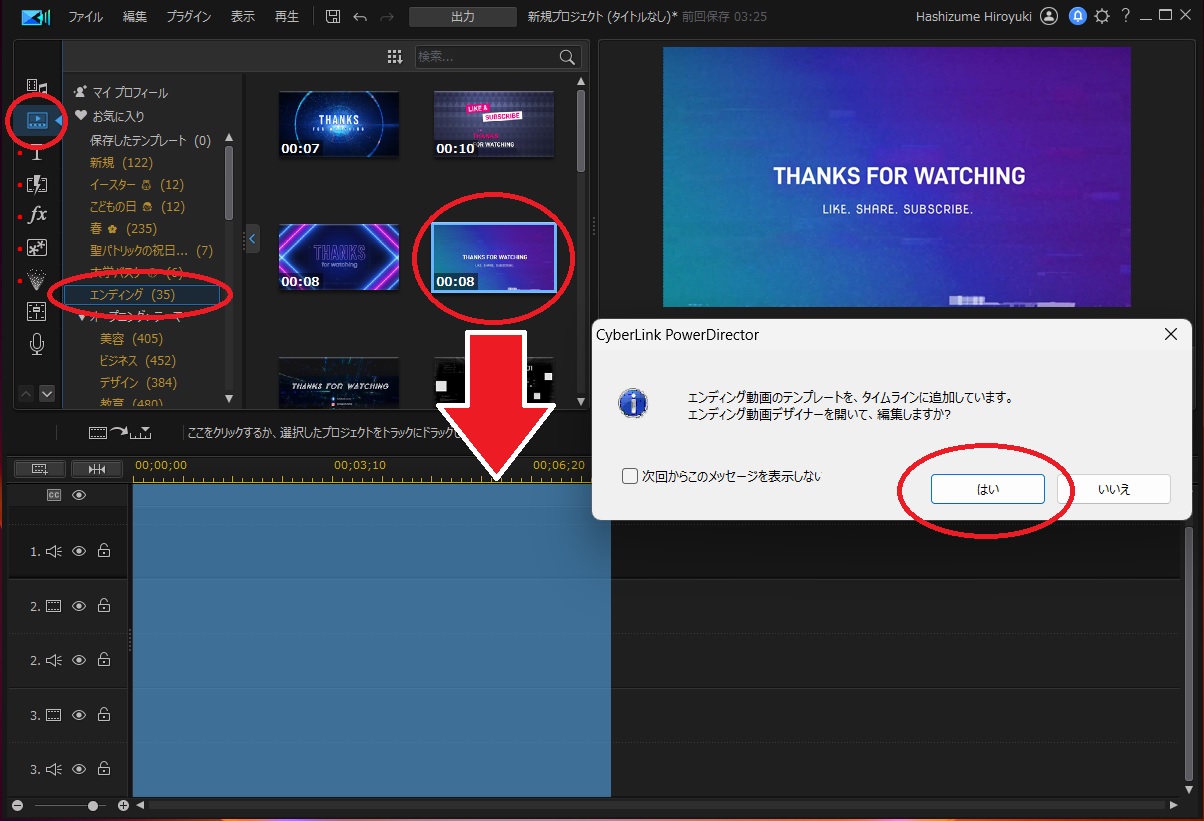Toggle lock on audio track 1
The width and height of the screenshot is (1204, 821).
tap(104, 551)
